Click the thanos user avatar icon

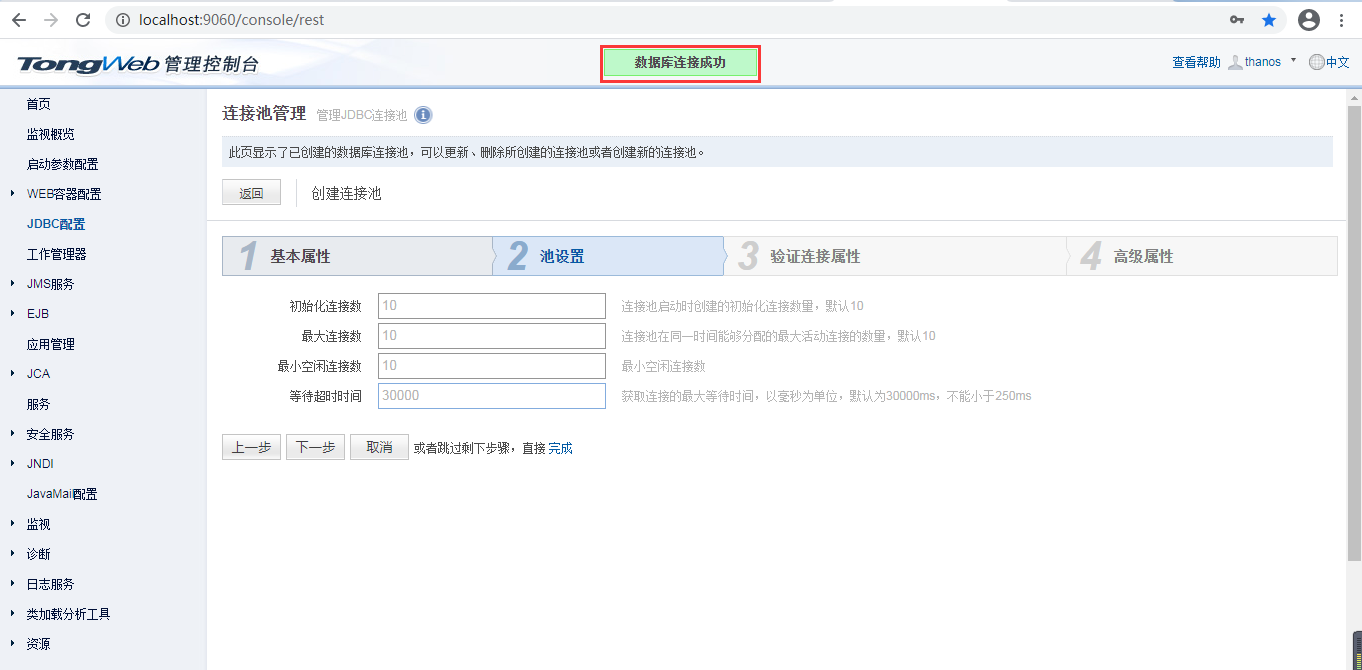[x=1235, y=62]
